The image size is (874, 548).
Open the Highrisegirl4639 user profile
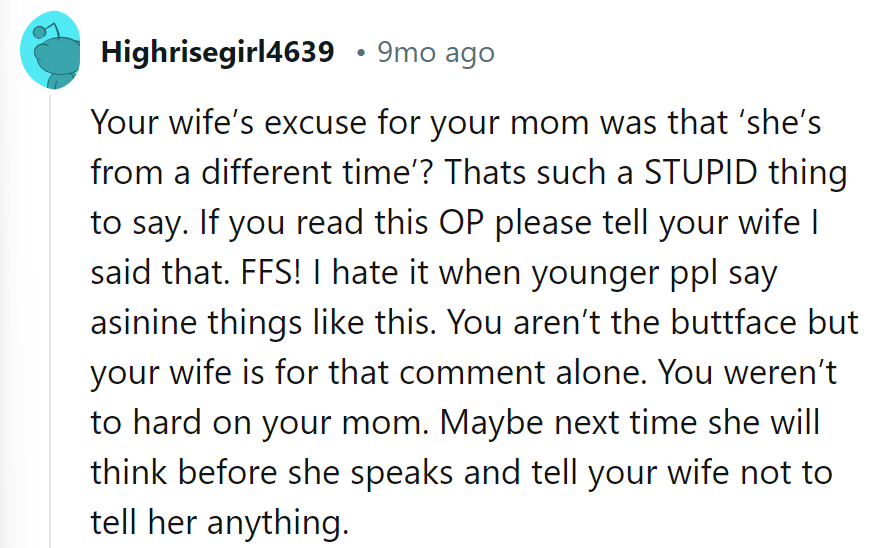pyautogui.click(x=217, y=52)
